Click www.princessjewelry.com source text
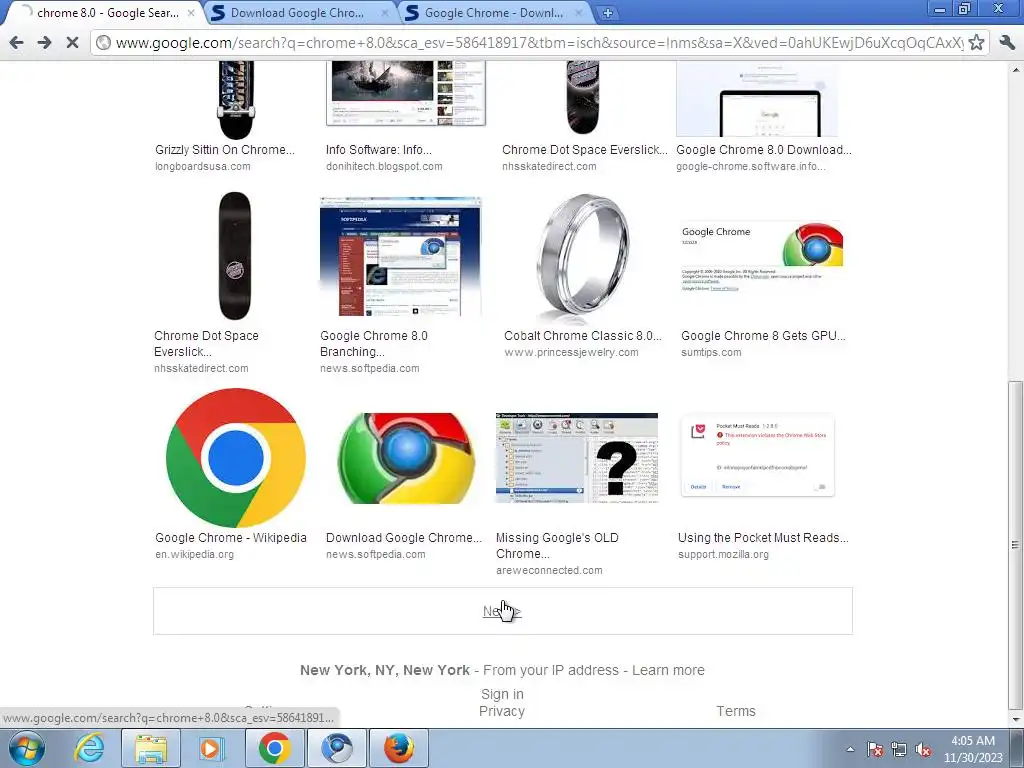Viewport: 1024px width, 768px height. (571, 353)
